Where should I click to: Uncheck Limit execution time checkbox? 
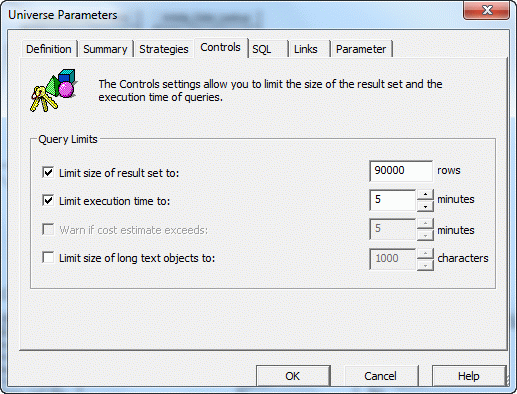pos(48,200)
